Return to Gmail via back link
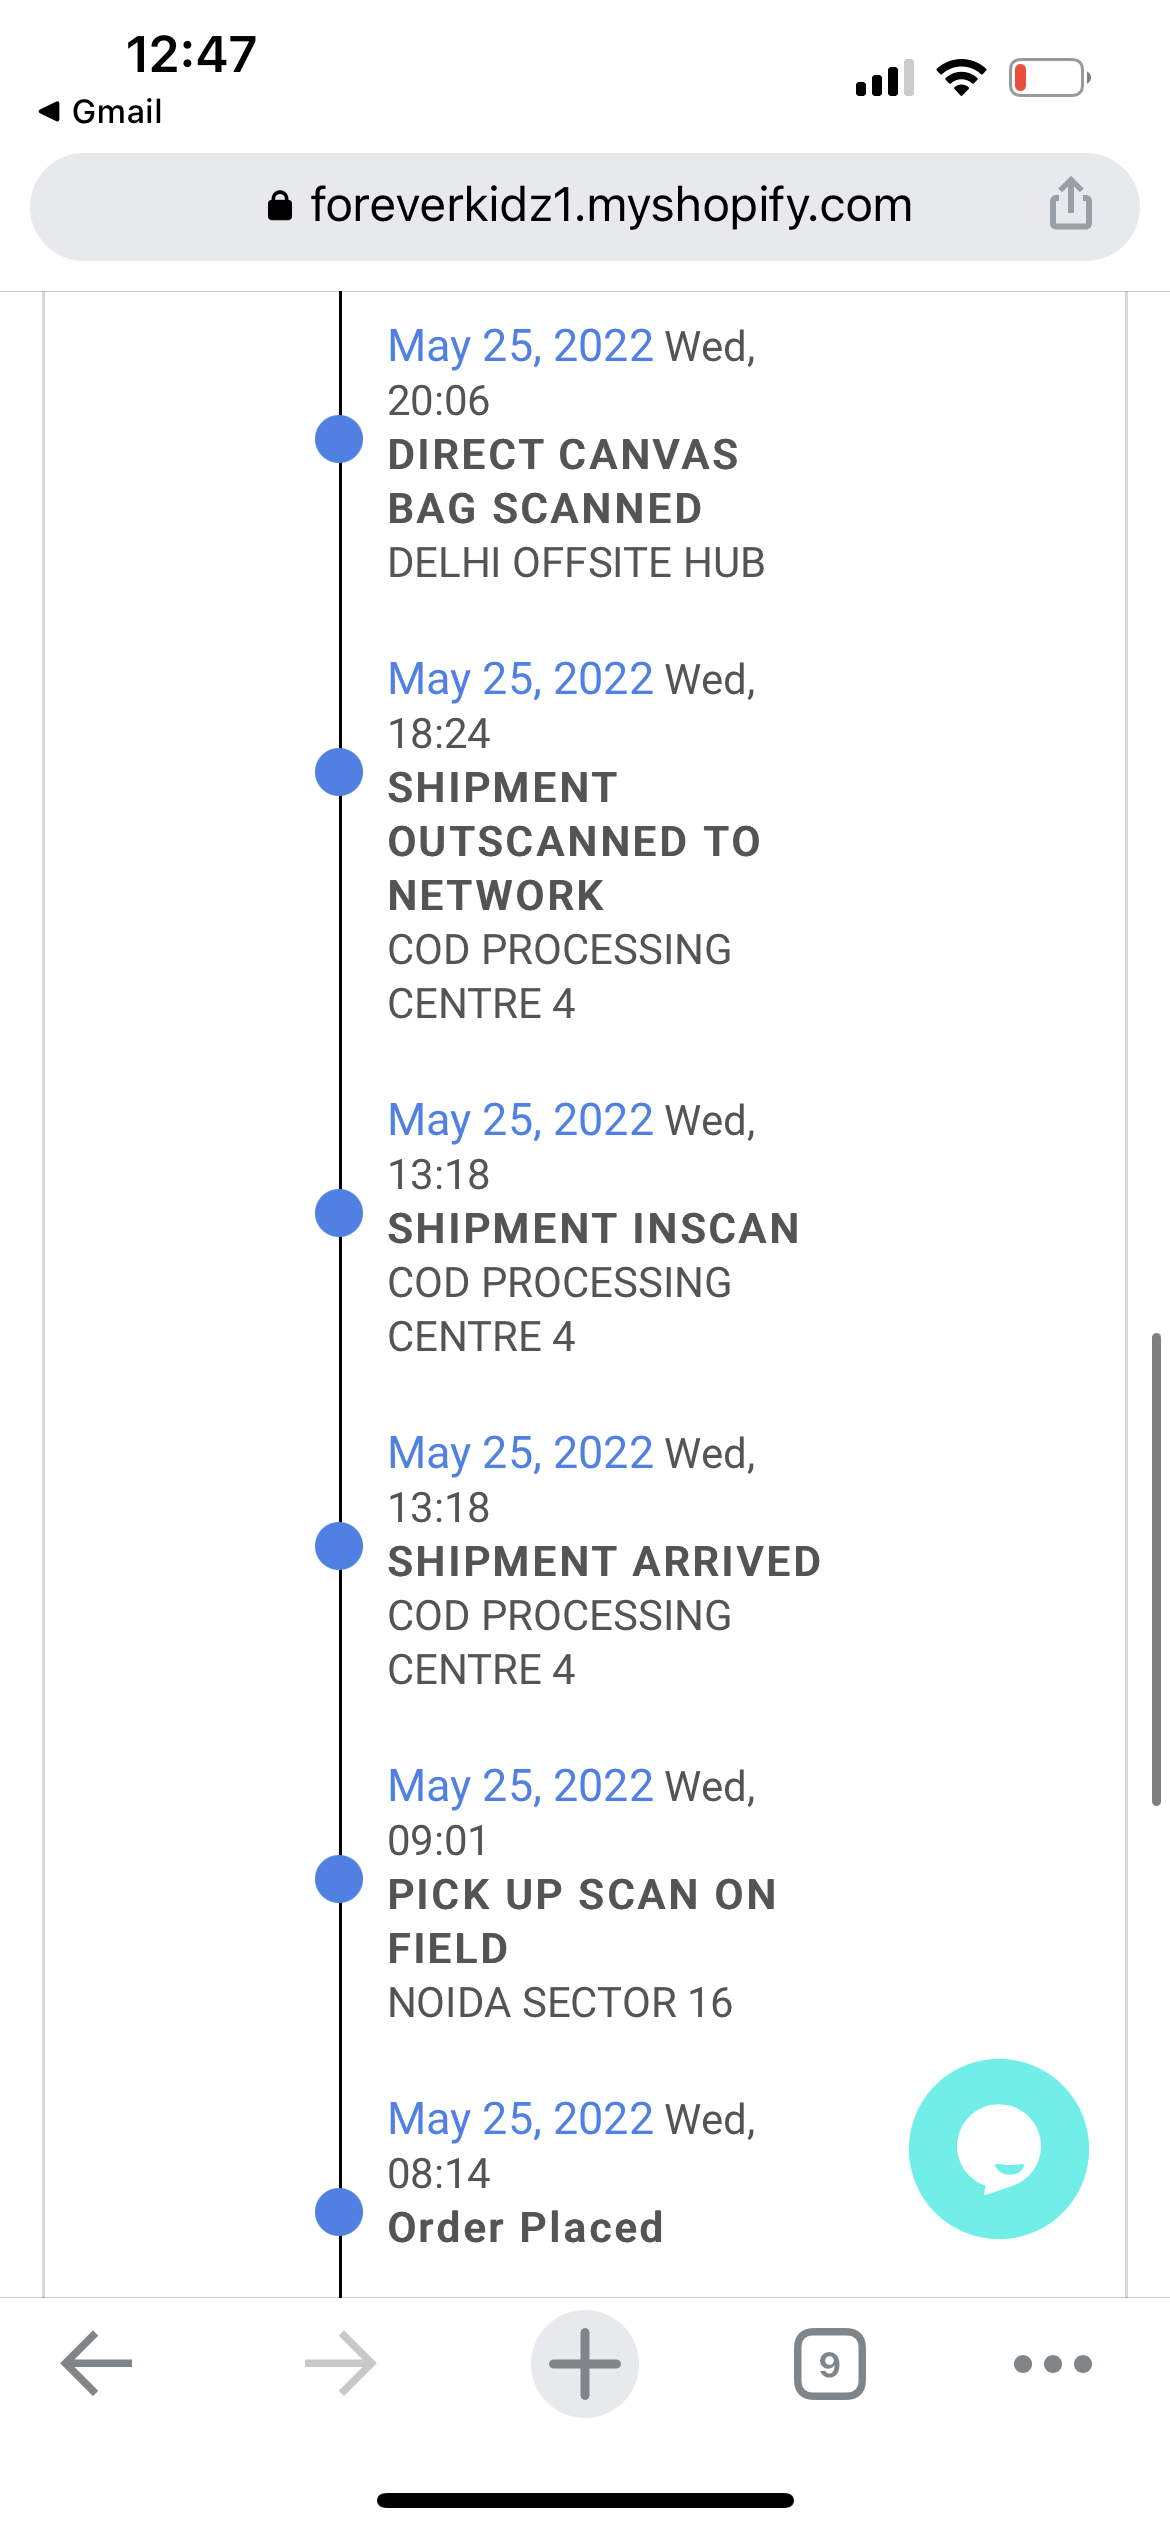Image resolution: width=1170 pixels, height=2532 pixels. pos(101,111)
